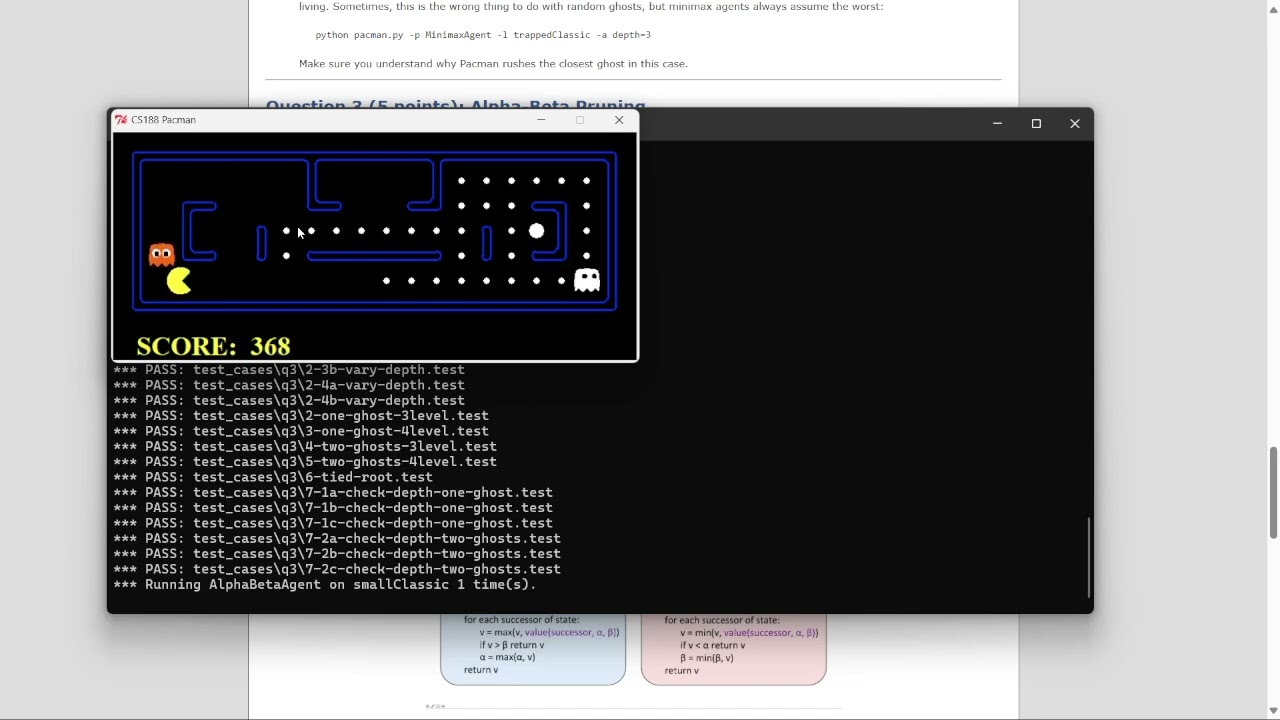The height and width of the screenshot is (720, 1280).
Task: Click the 2-one-ghost-3level.test PASS line
Action: 301,416
